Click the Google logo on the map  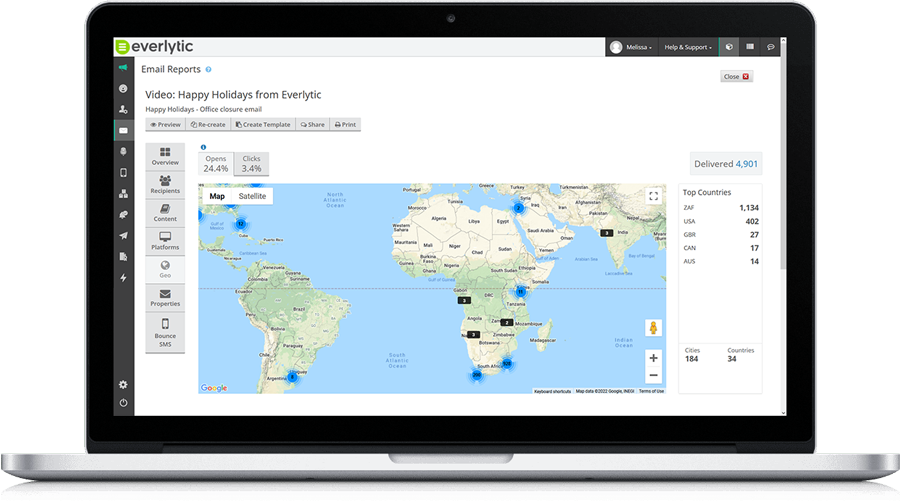click(x=214, y=388)
